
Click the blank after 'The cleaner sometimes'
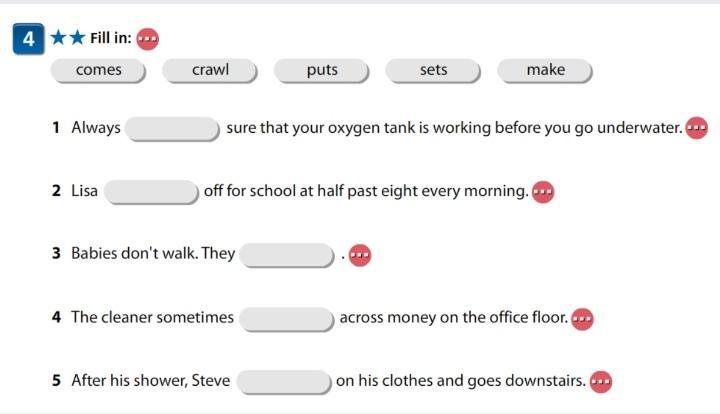(287, 318)
